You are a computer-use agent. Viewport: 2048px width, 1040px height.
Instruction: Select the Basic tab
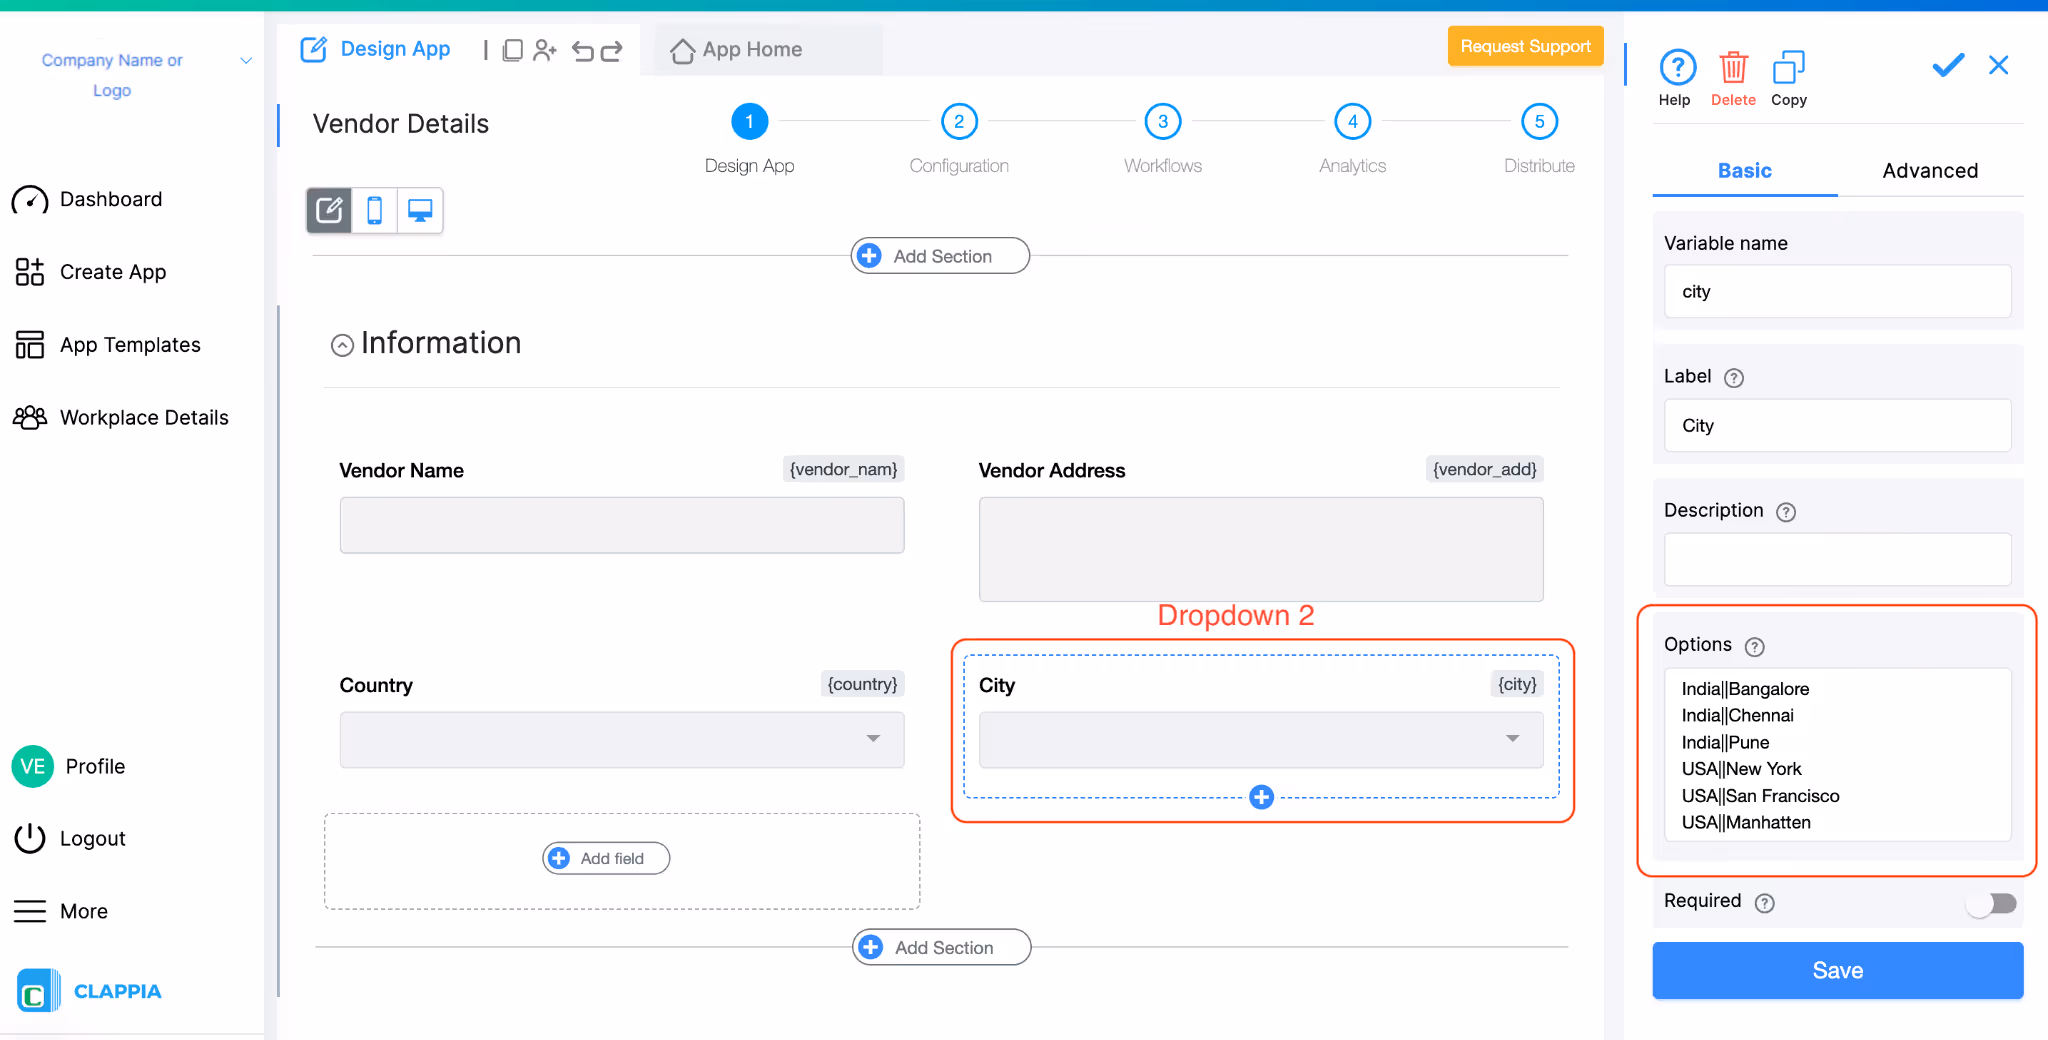[1744, 171]
